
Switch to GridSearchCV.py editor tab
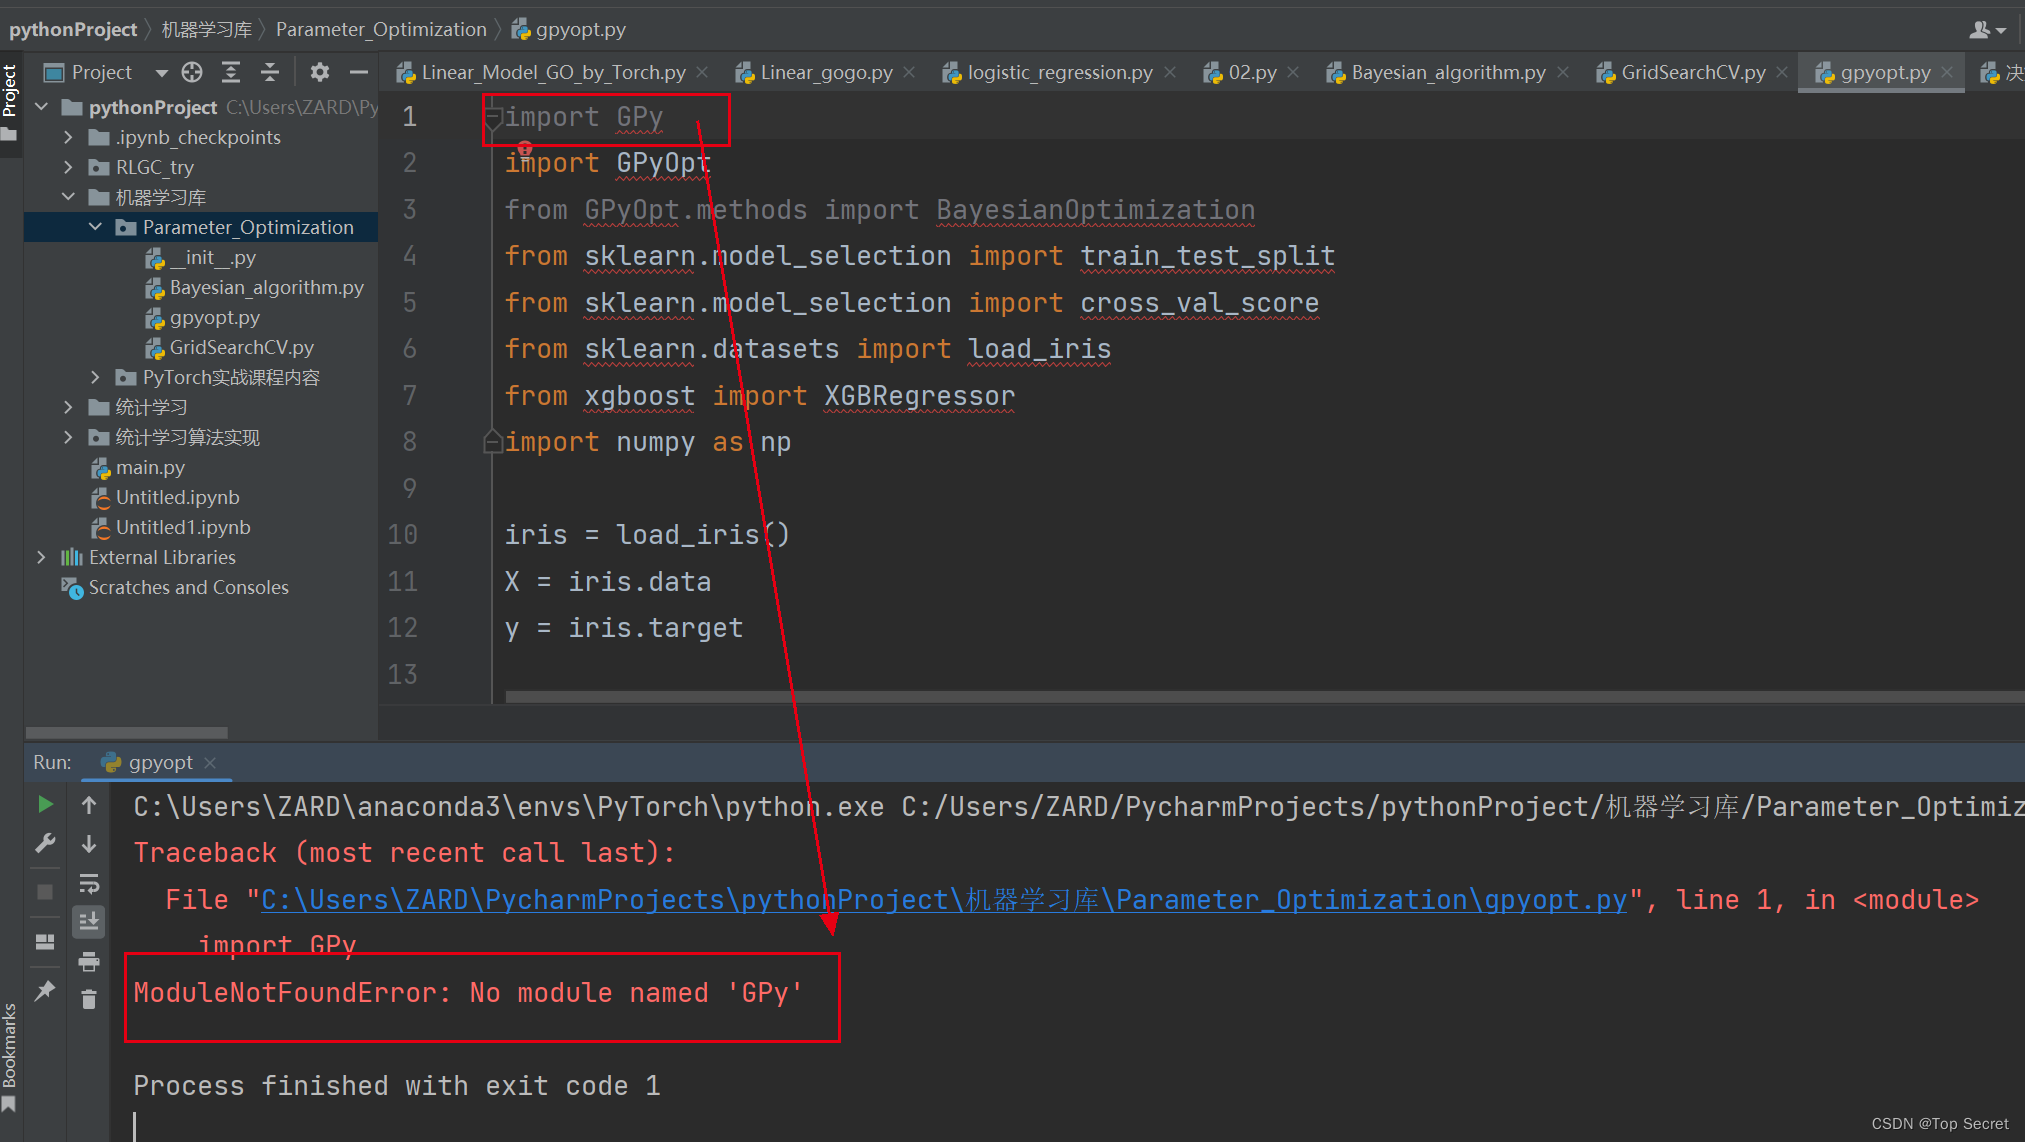1692,72
